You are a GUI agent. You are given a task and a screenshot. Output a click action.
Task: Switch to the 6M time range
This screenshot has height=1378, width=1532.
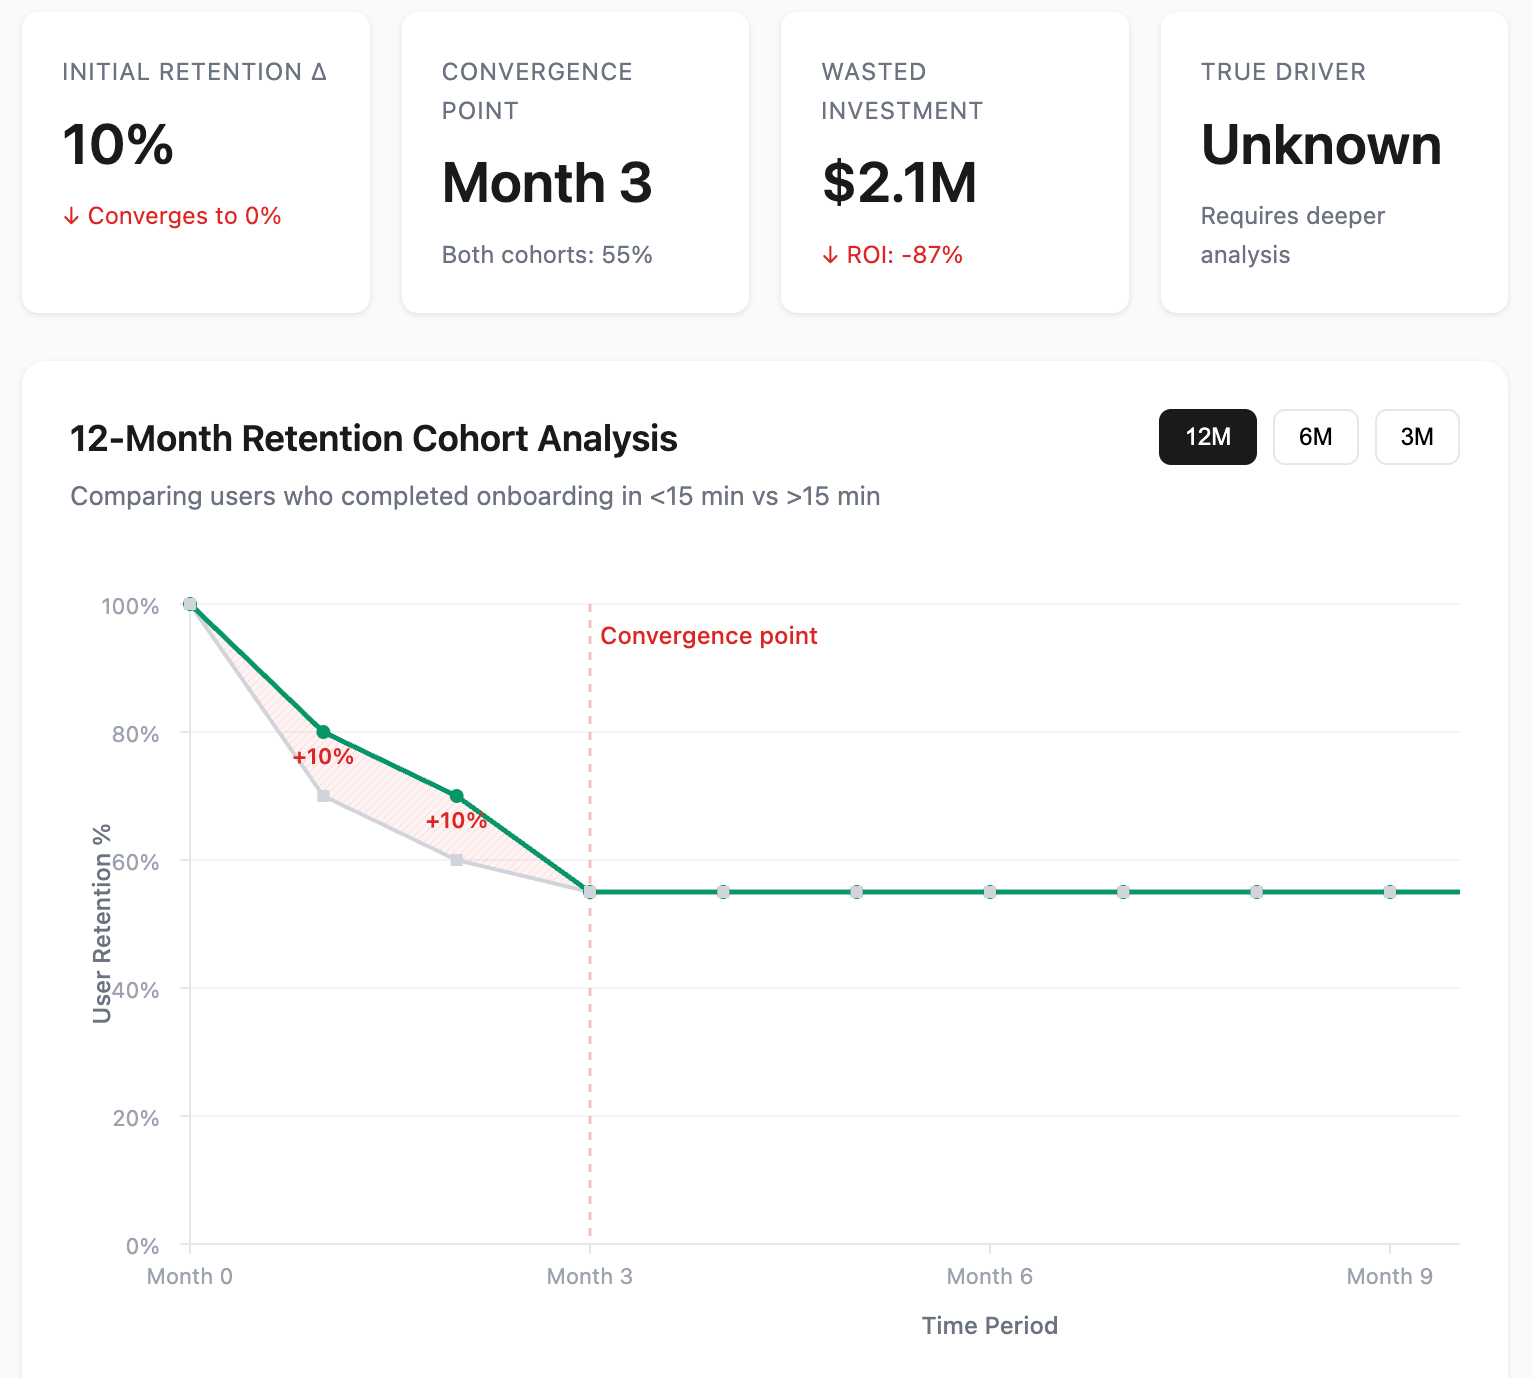click(1315, 437)
